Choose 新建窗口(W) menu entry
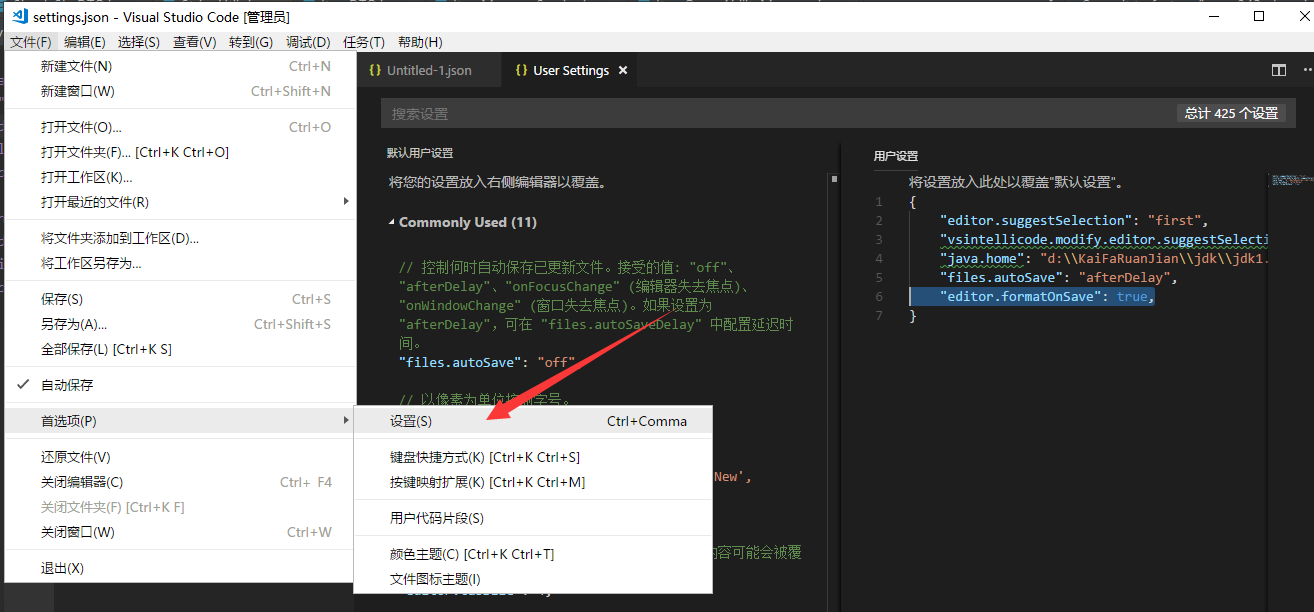Viewport: 1314px width, 612px height. click(x=180, y=91)
